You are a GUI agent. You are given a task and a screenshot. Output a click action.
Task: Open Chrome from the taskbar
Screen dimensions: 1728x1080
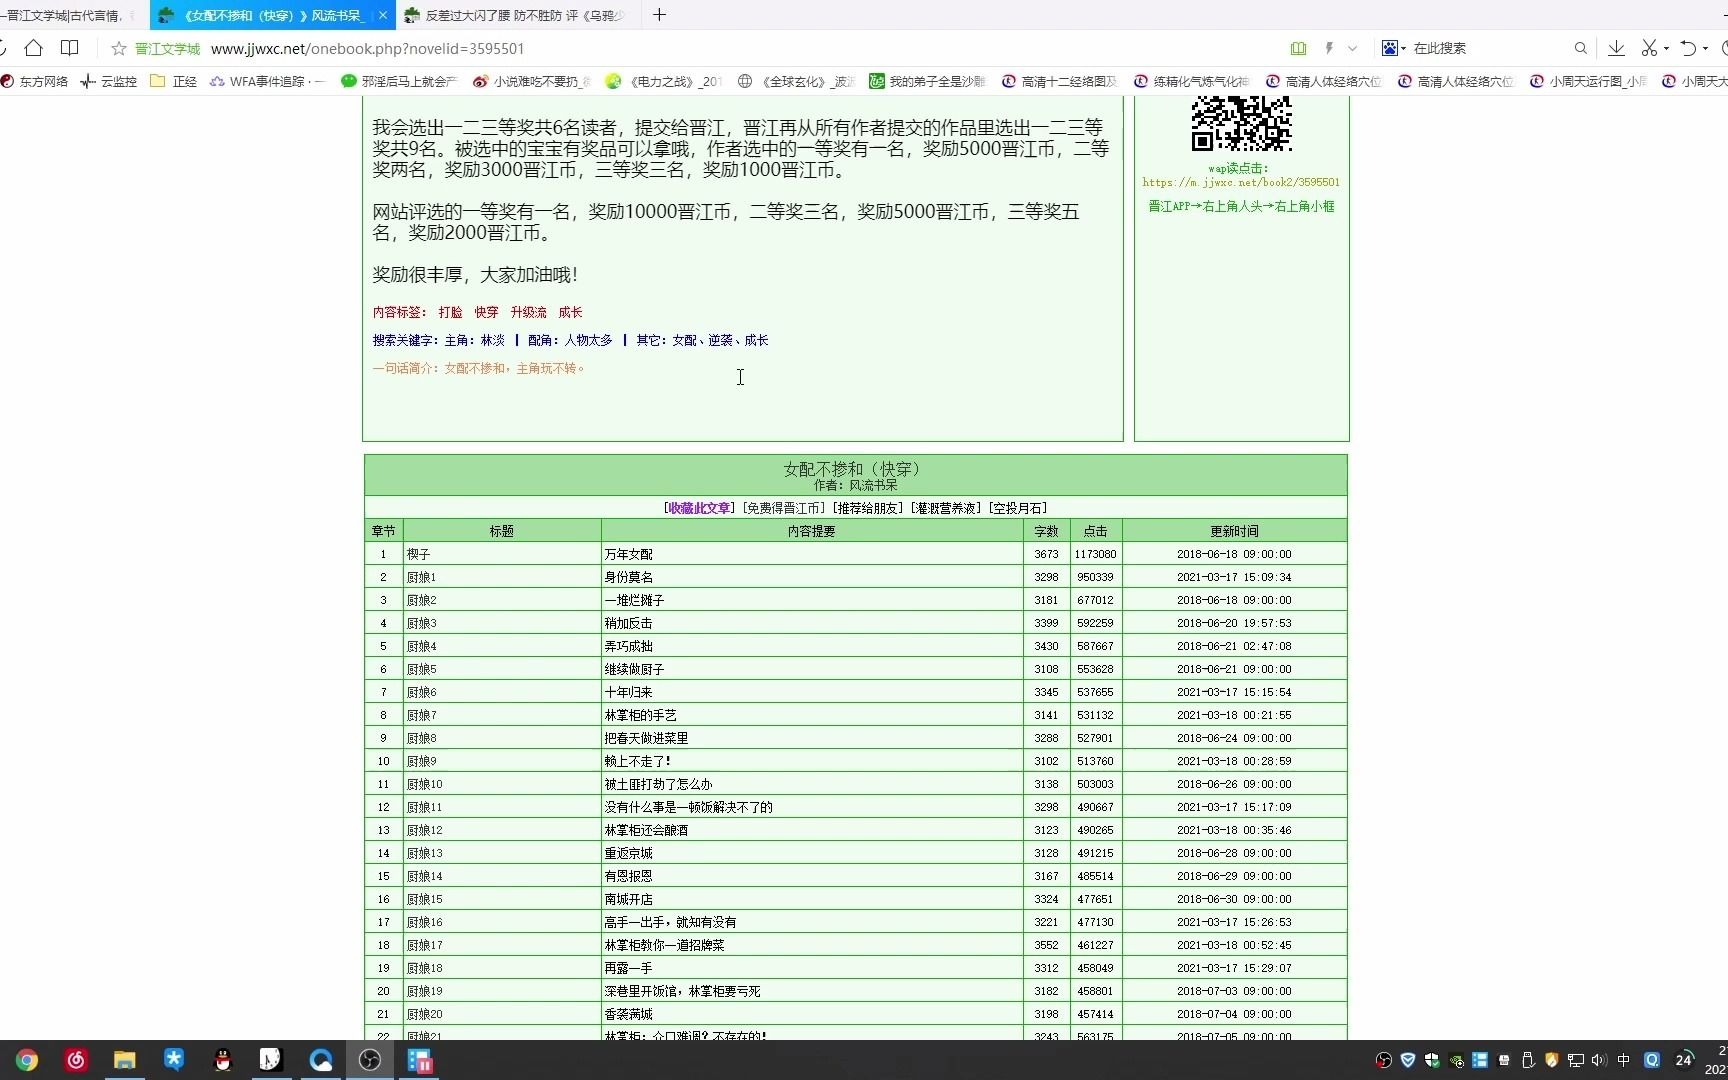[27, 1061]
